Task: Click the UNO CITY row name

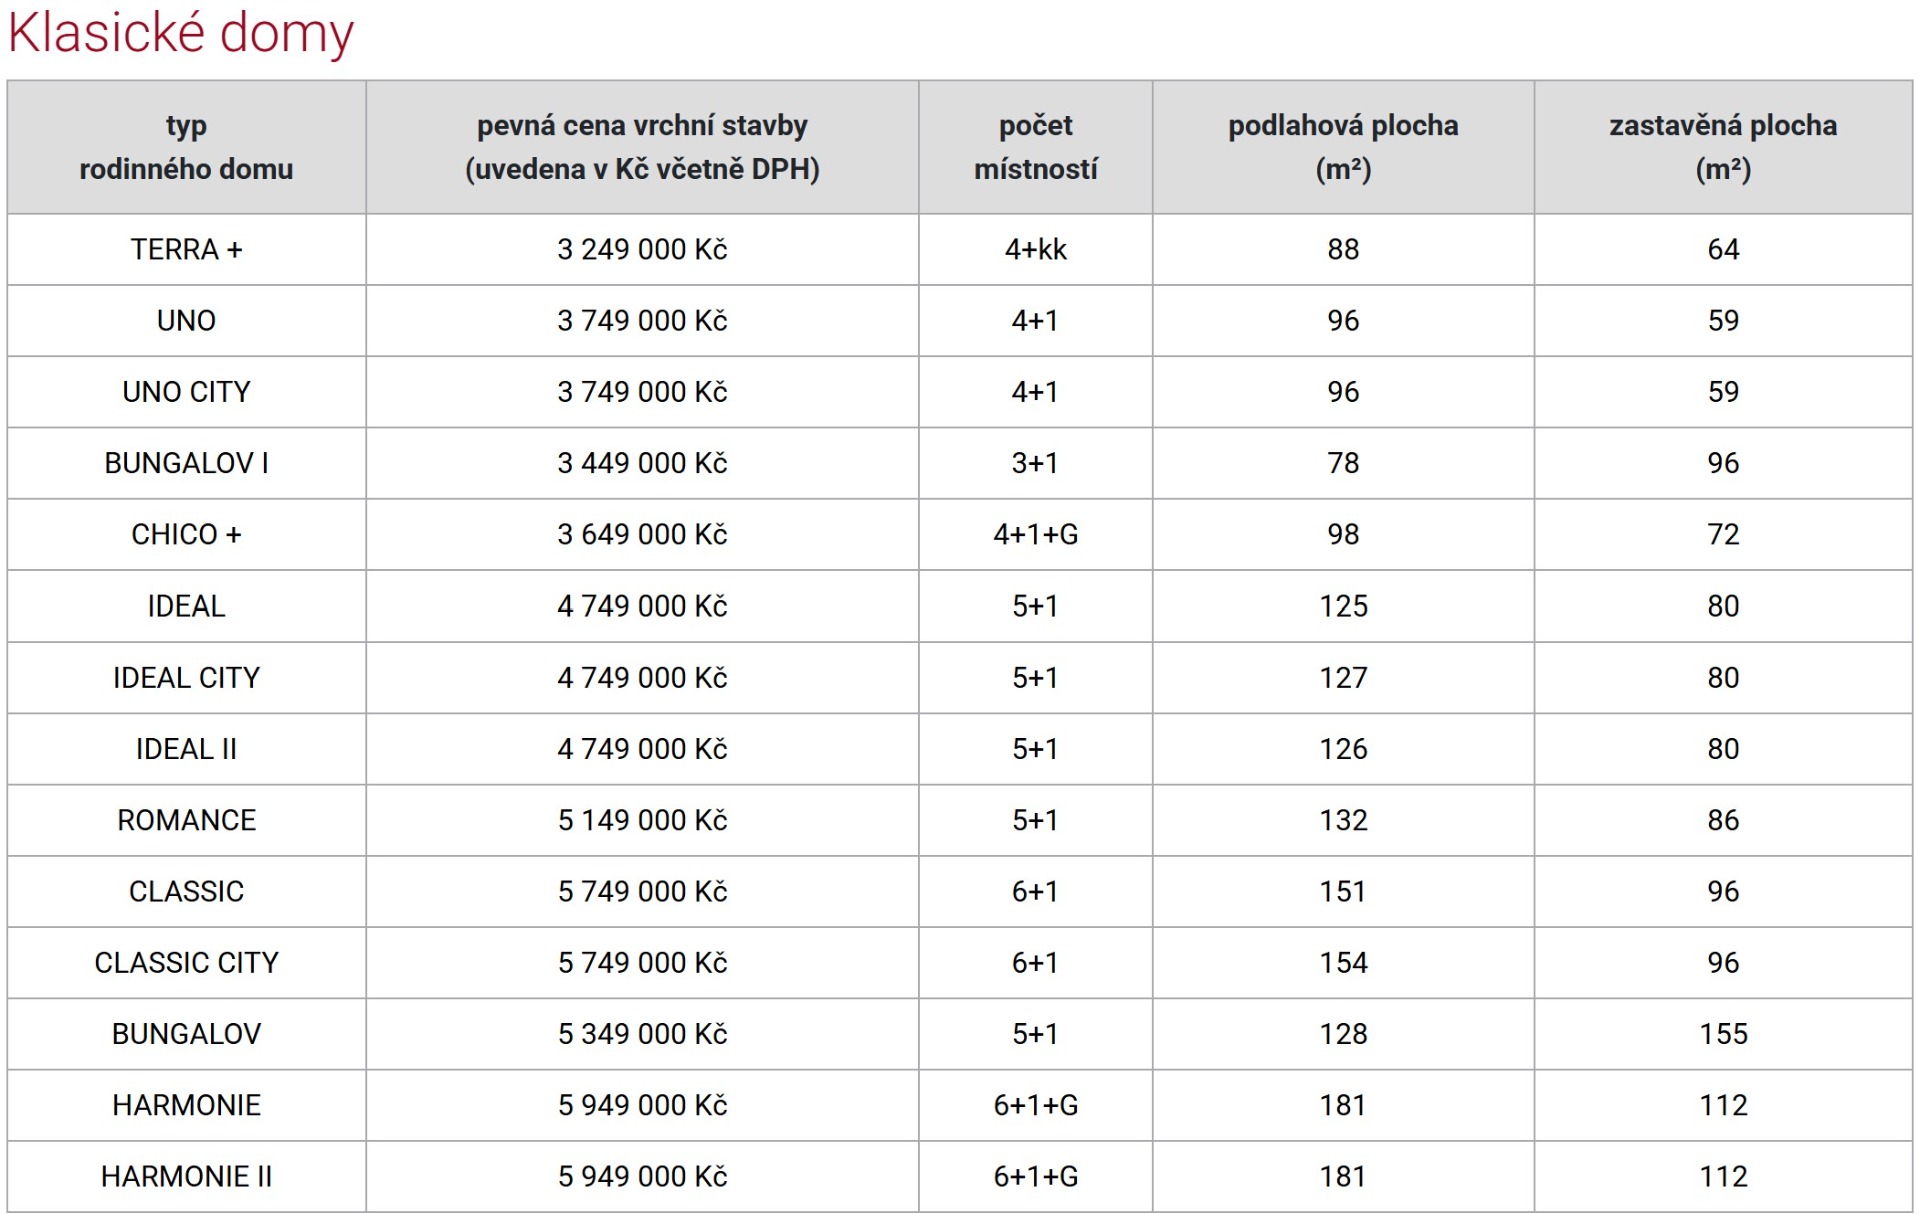Action: (186, 392)
